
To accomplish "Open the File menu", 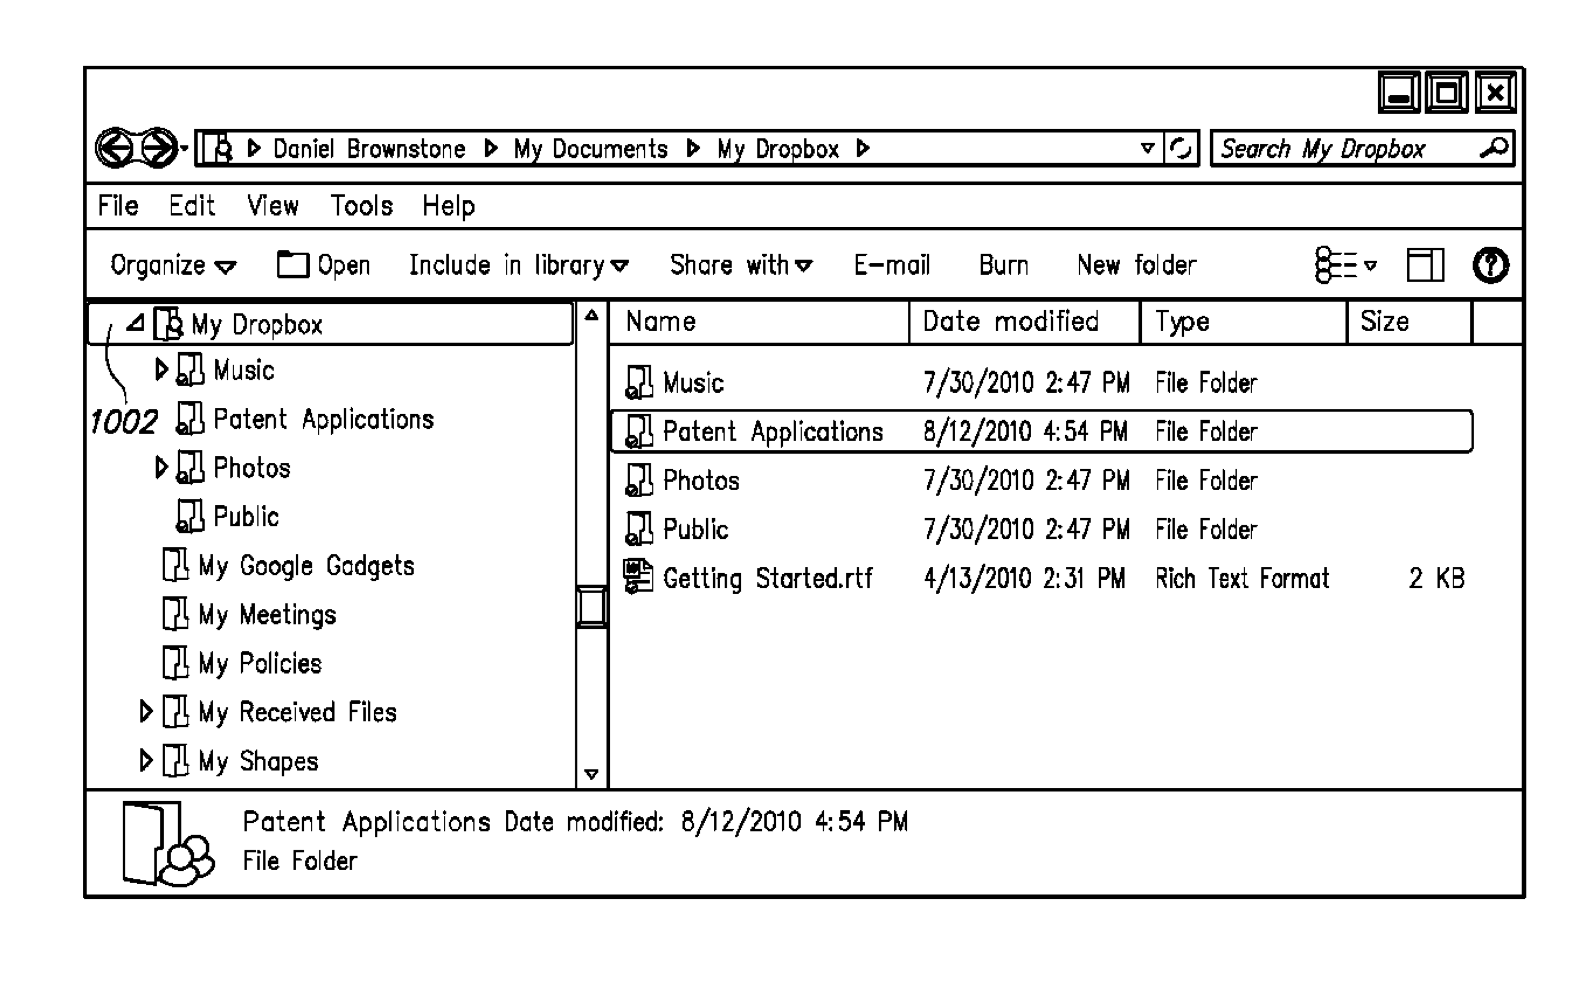I will 118,206.
